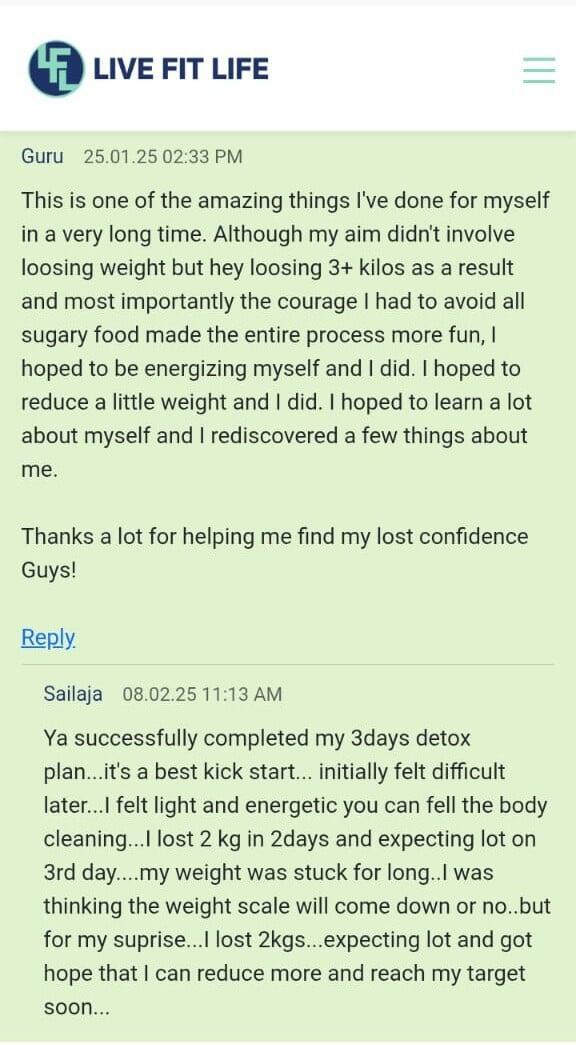The height and width of the screenshot is (1045, 576).
Task: Click Sailaja's reply about 3days detox plan
Action: point(297,873)
